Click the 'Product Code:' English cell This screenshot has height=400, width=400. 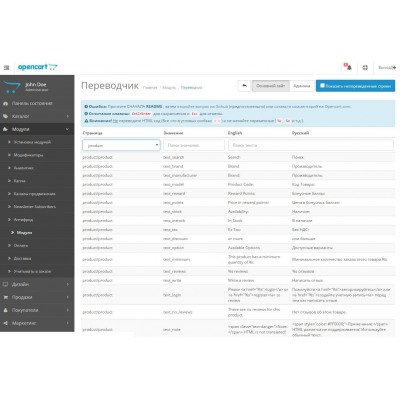tap(241, 184)
